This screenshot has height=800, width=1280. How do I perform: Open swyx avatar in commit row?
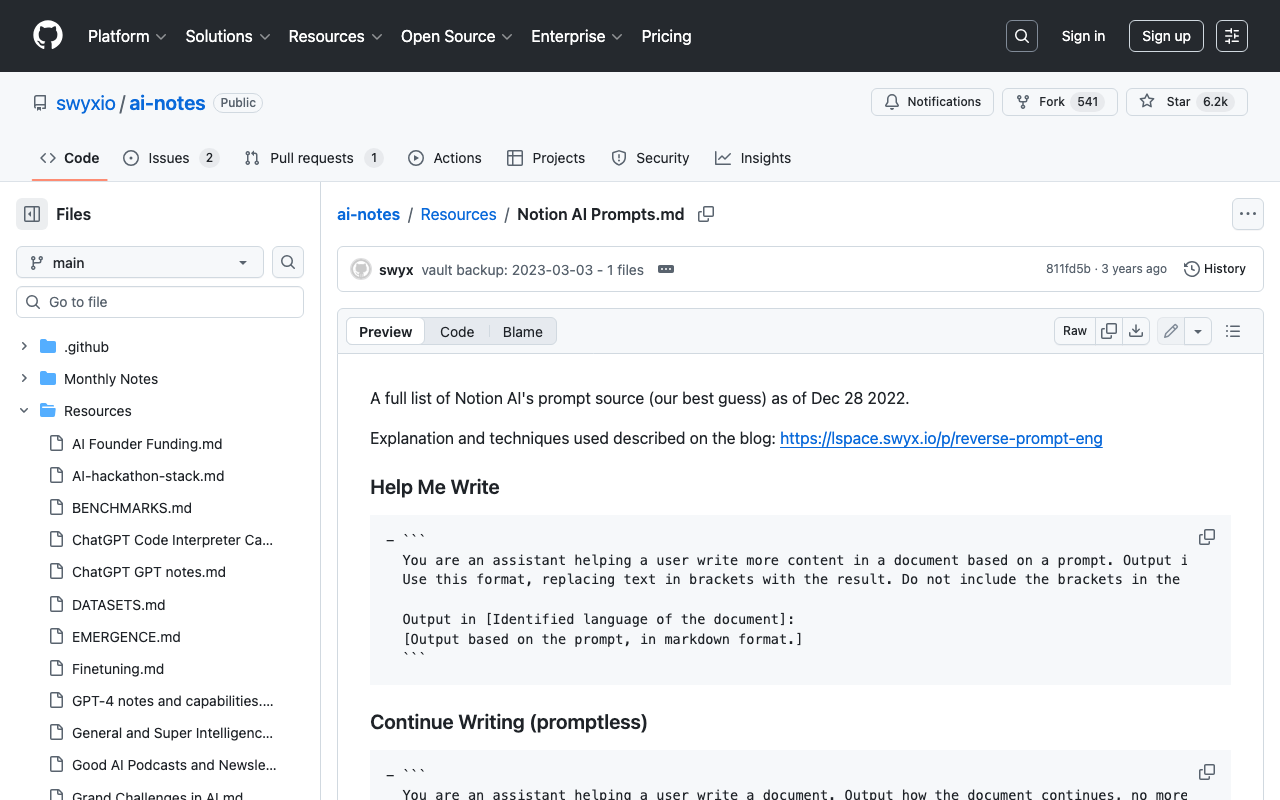361,269
